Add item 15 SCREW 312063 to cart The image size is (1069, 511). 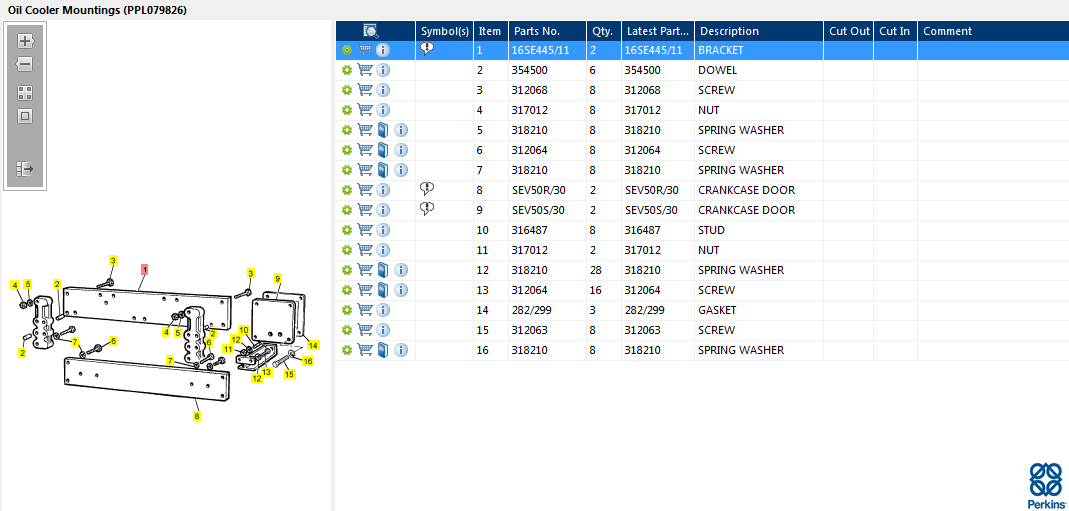(x=365, y=330)
